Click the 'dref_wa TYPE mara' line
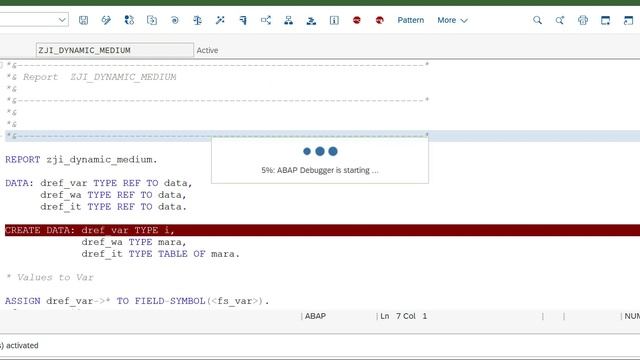 134,242
